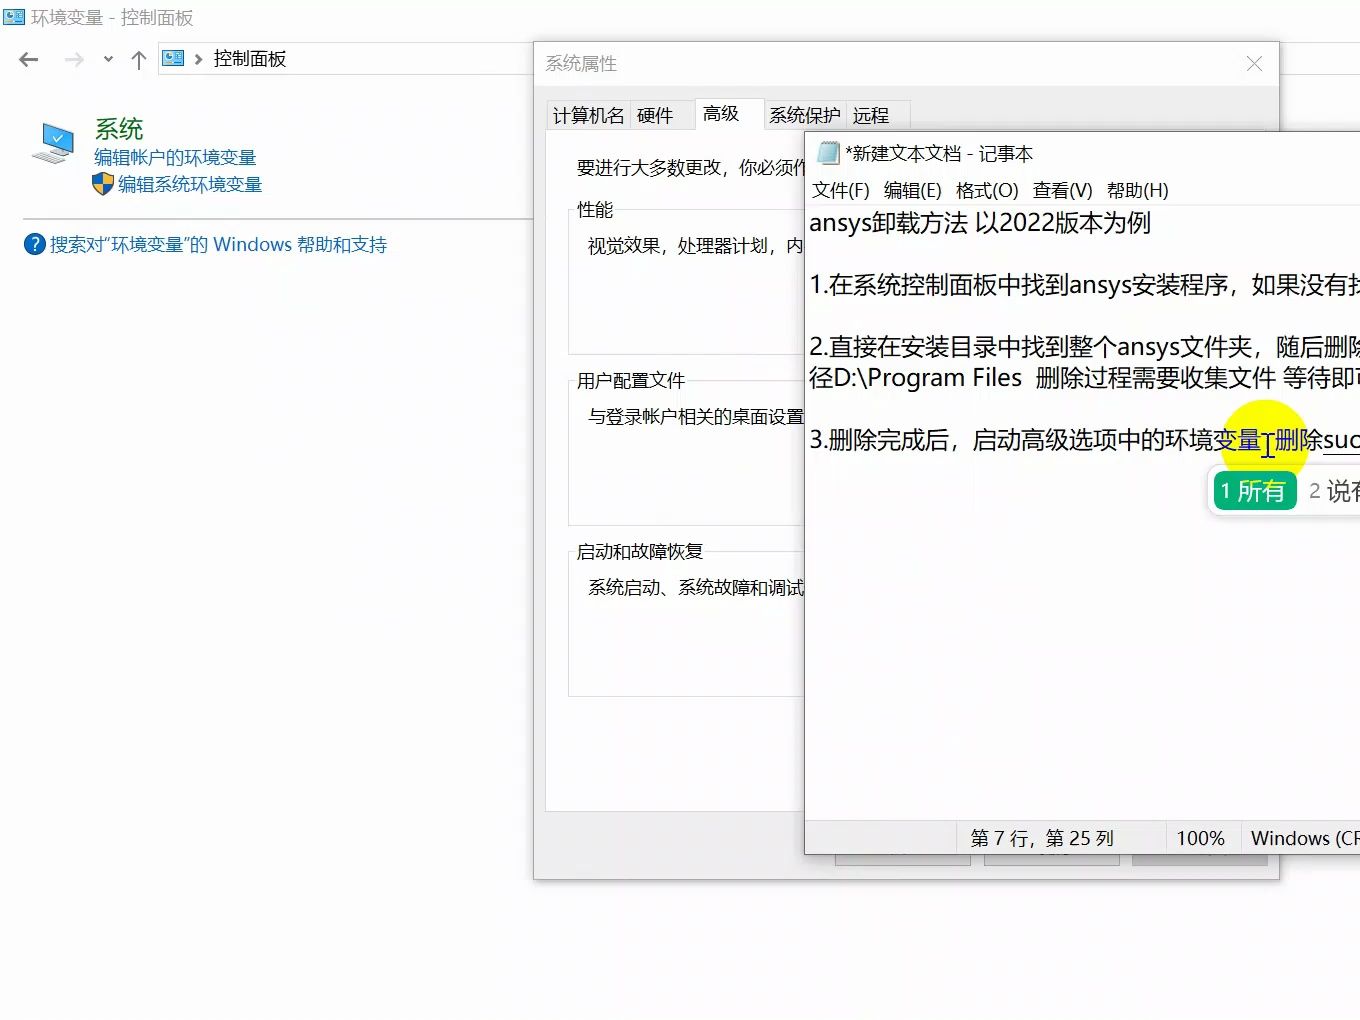This screenshot has width=1360, height=1020.
Task: Click the up one level arrow
Action: coord(139,60)
